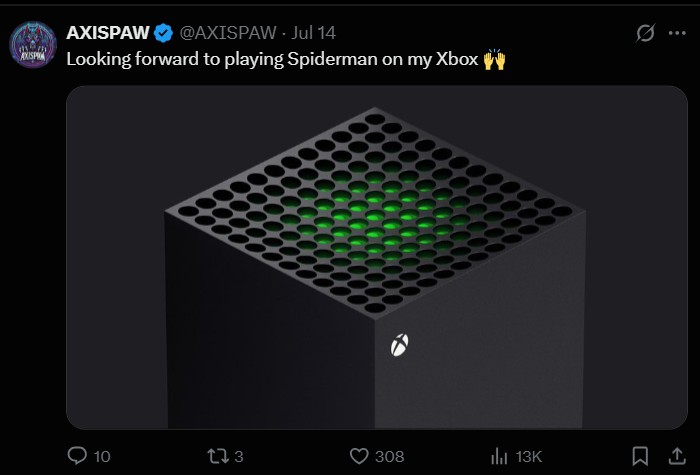Click the 13K views count
Screen dimensions: 700x475
528,457
